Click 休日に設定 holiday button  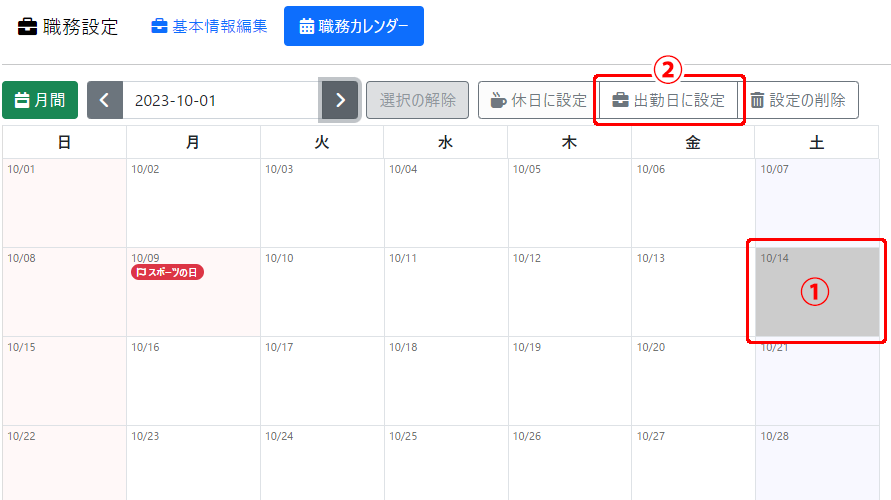[x=538, y=100]
